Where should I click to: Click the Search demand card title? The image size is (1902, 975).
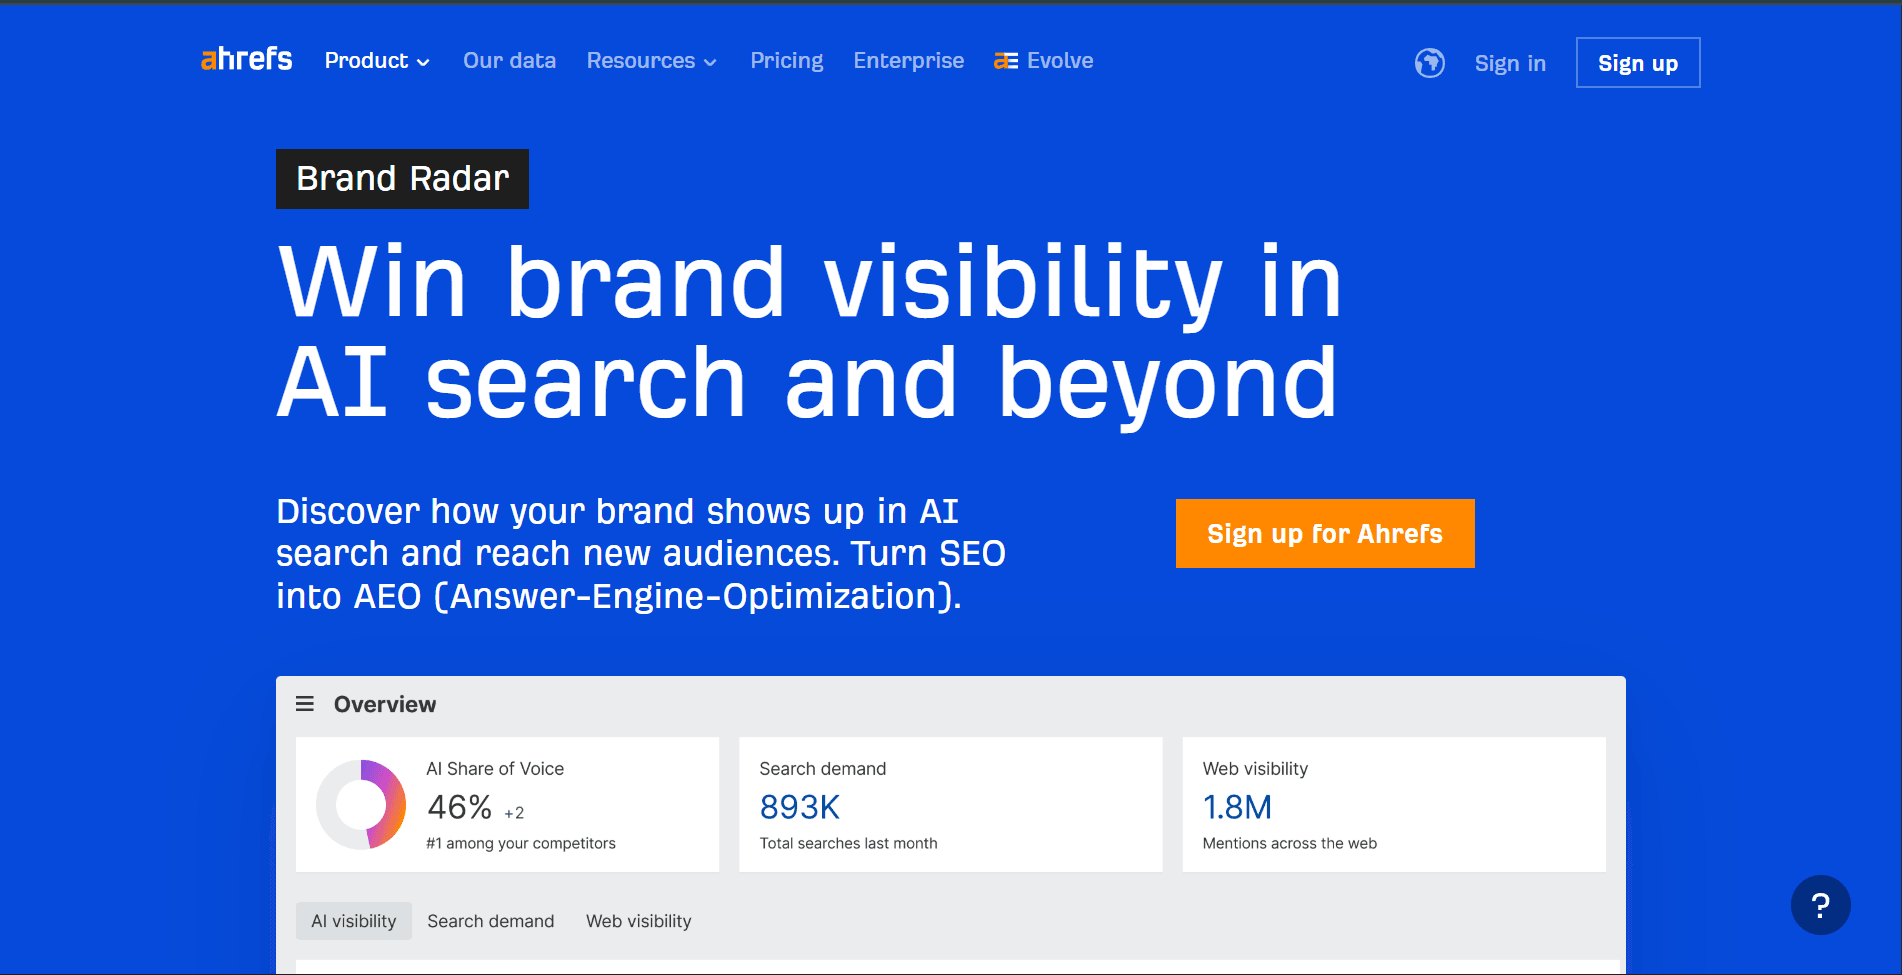822,769
